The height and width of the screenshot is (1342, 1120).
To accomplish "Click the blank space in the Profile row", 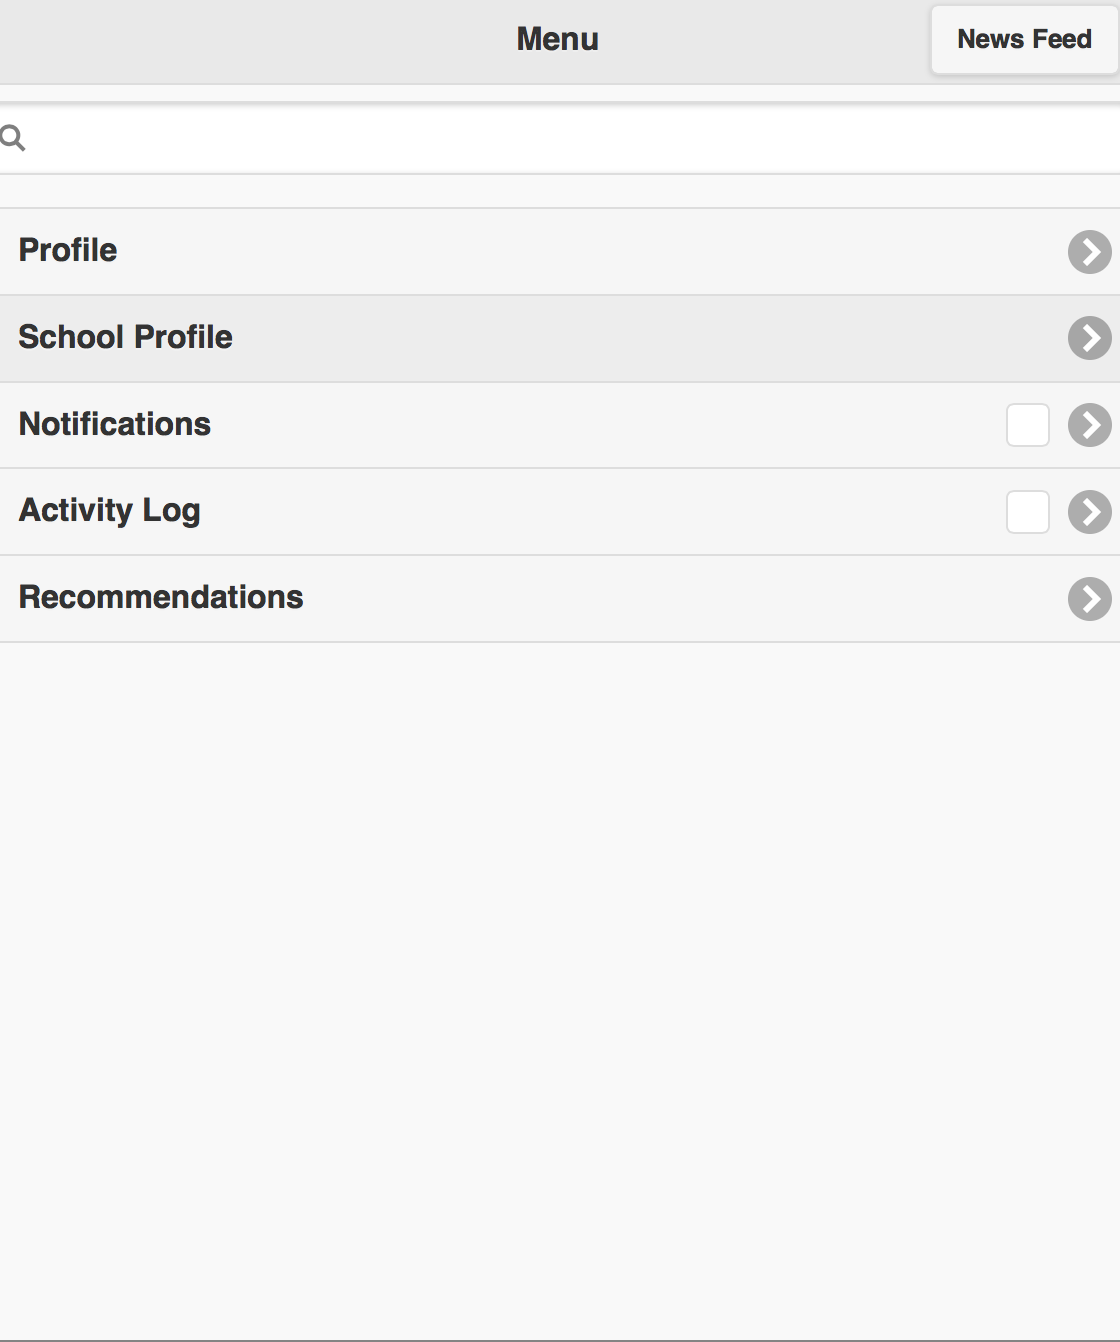I will point(590,252).
